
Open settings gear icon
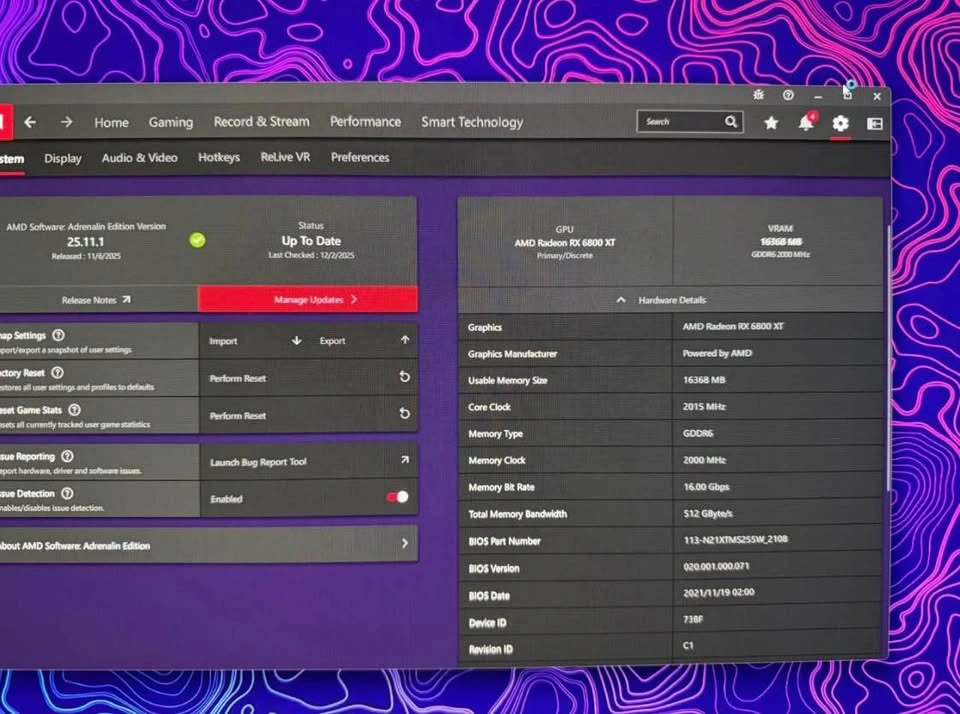coord(841,123)
